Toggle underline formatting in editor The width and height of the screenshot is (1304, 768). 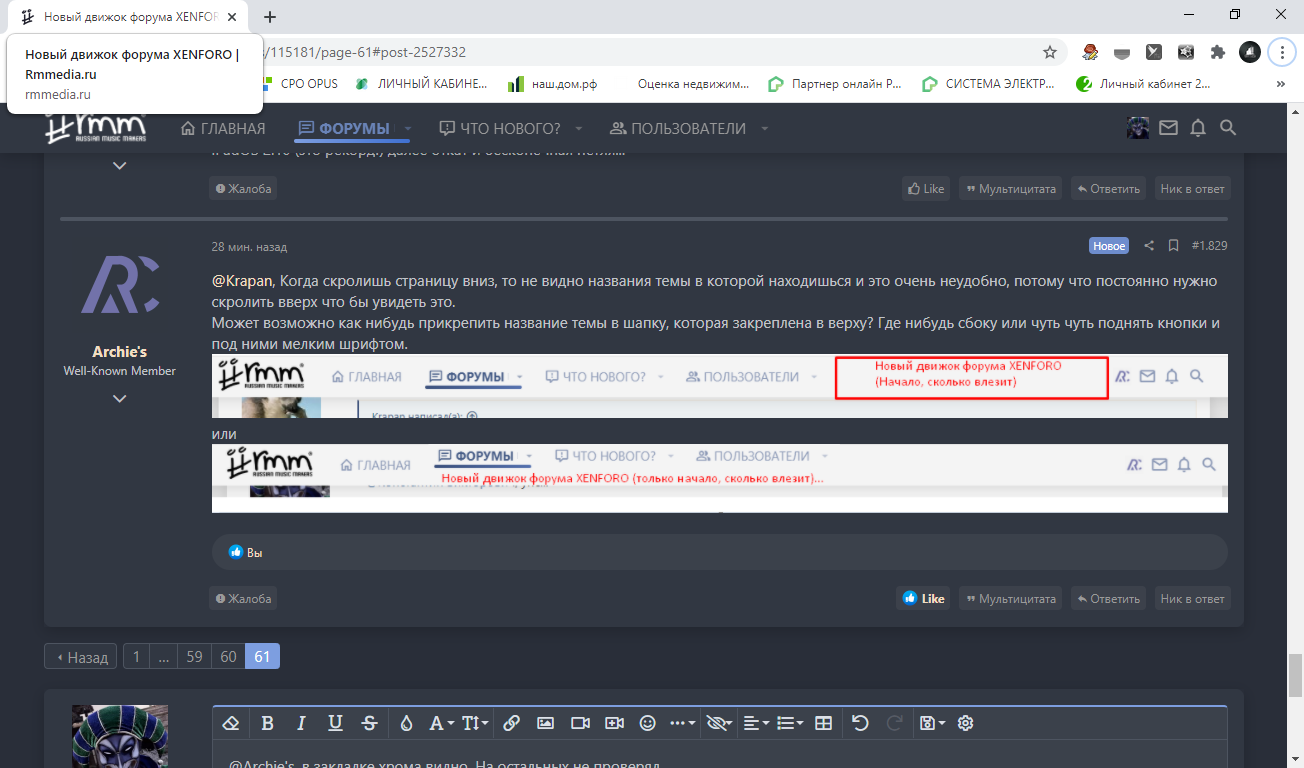pos(335,723)
